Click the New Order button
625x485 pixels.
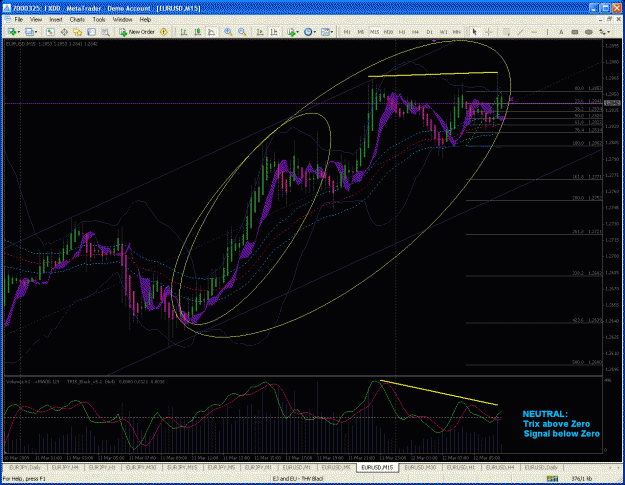[x=137, y=32]
